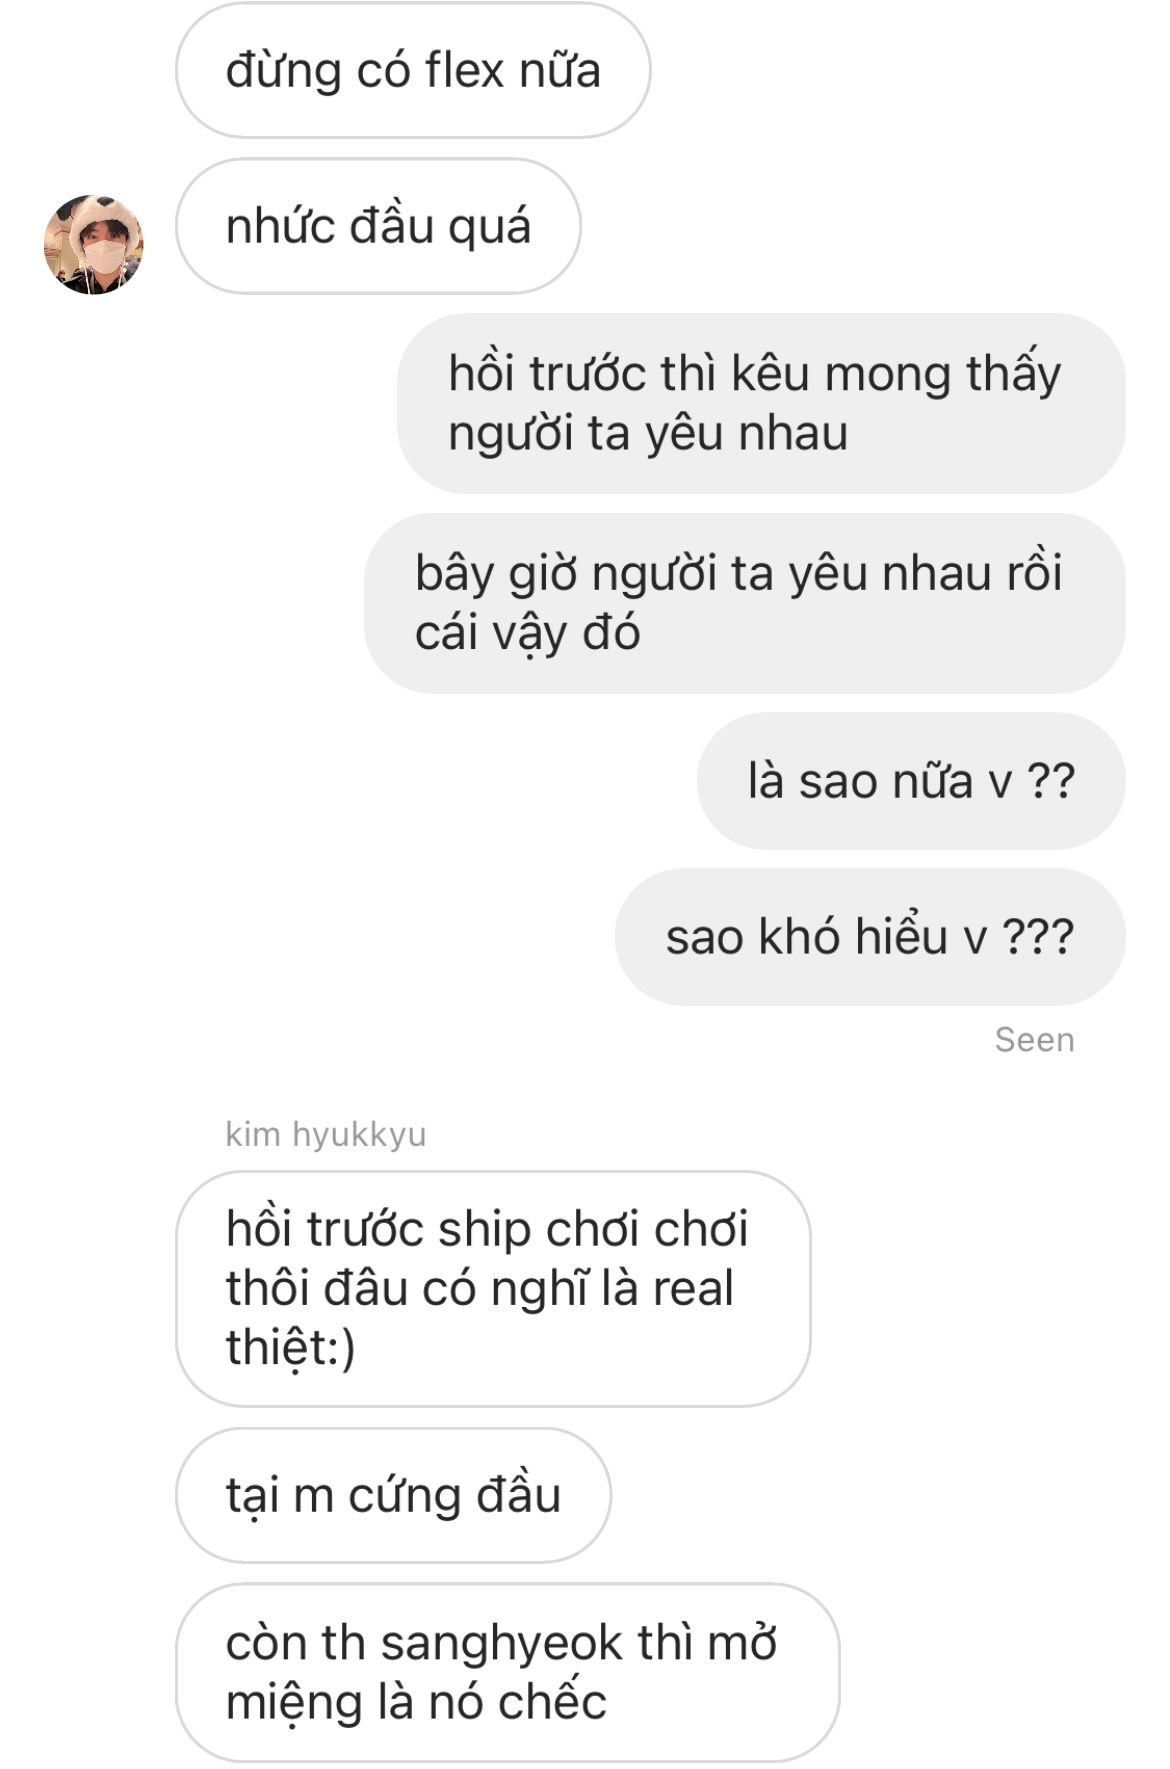Open the kim hyukkyu sender name
The height and width of the screenshot is (1769, 1170).
click(x=326, y=1134)
